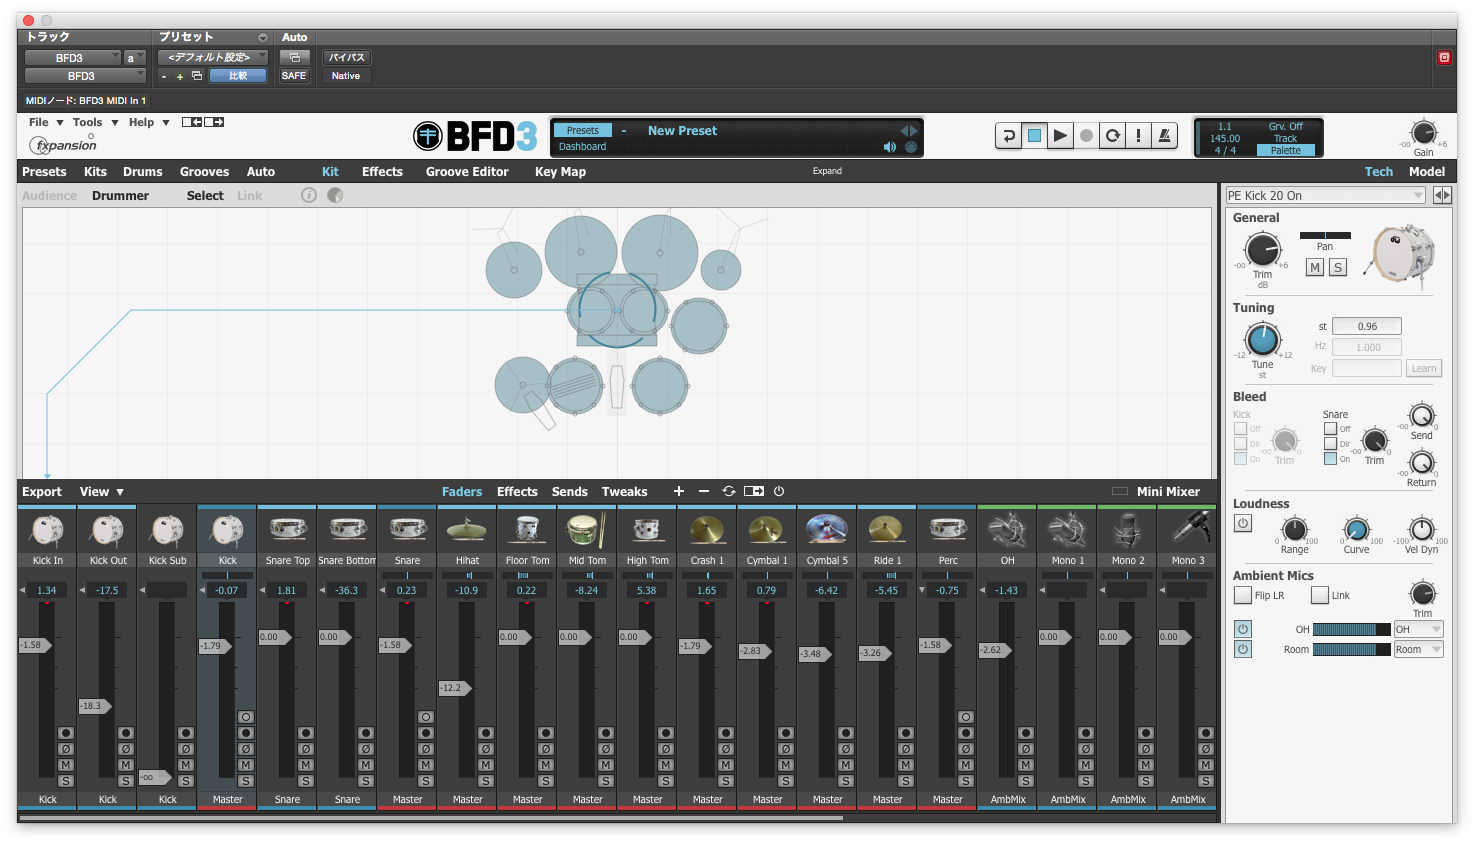Viewport: 1474px width, 844px height.
Task: Click the Tune knob
Action: [1263, 340]
